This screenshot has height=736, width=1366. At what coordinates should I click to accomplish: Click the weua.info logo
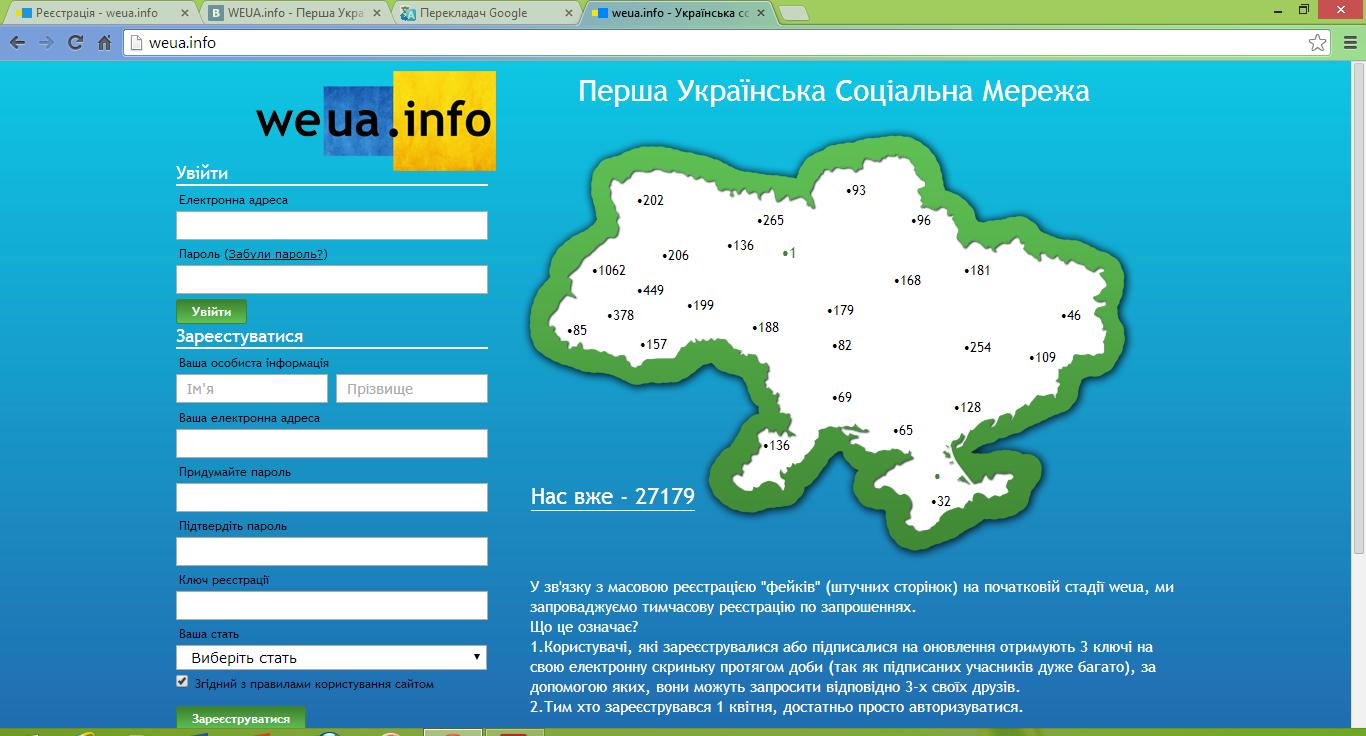(375, 121)
